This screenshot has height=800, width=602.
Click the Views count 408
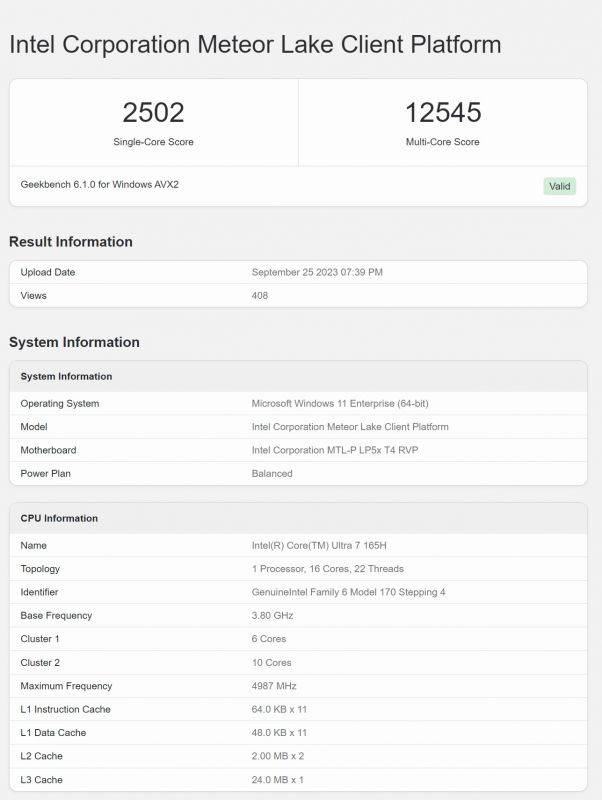tap(260, 296)
